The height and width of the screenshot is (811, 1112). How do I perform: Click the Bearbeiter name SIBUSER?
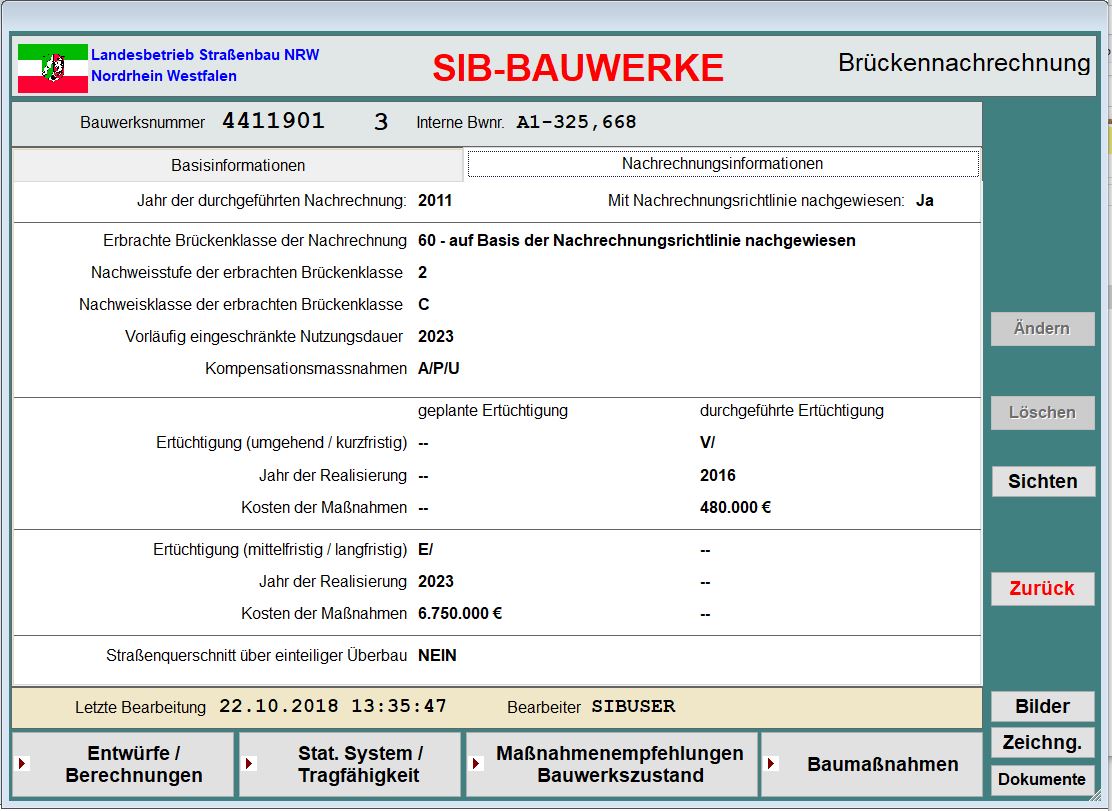(633, 707)
